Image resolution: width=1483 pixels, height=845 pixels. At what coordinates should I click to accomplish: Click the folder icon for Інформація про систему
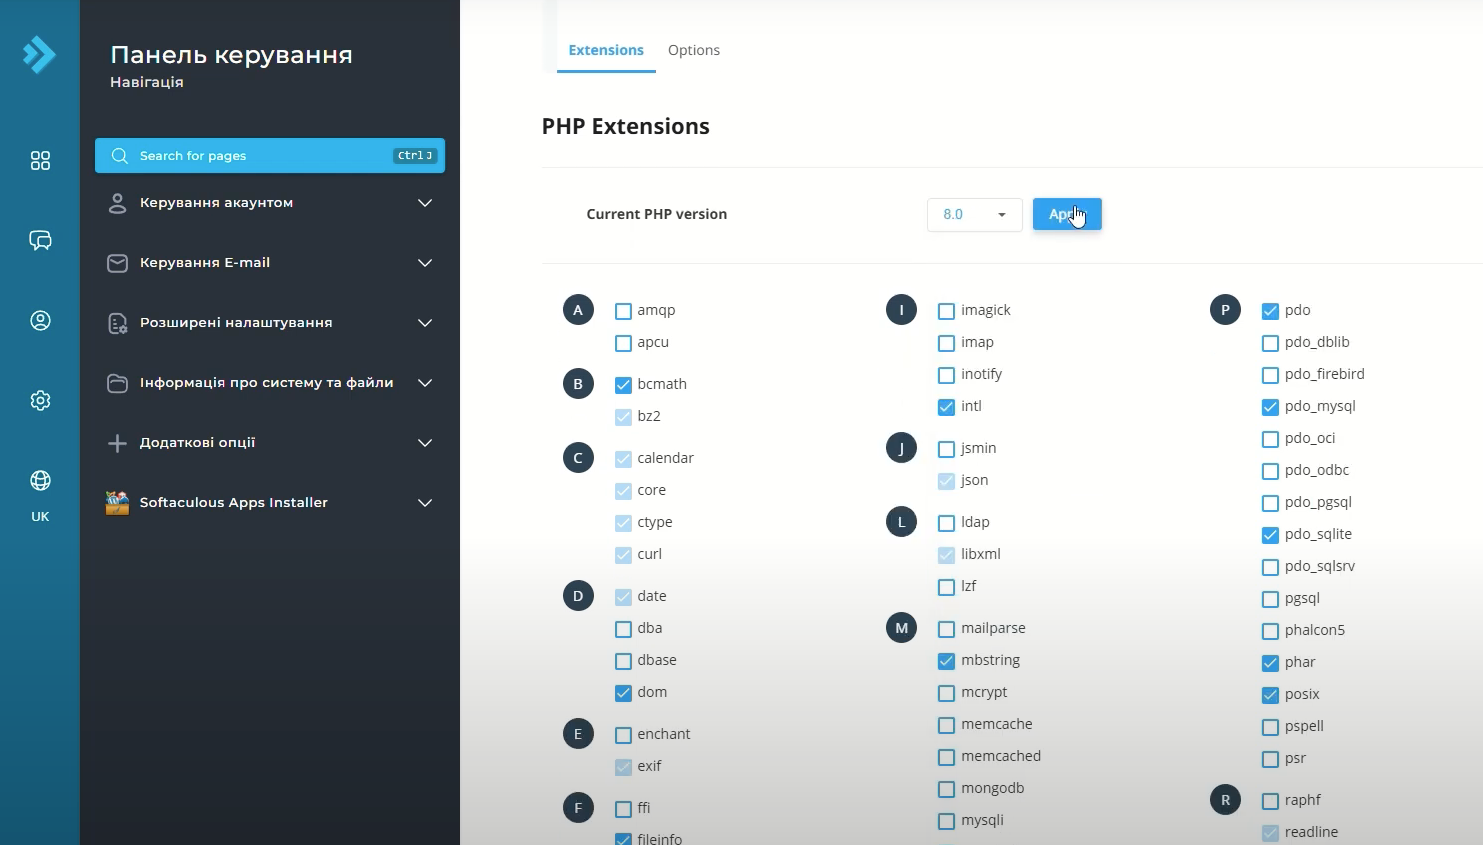tap(117, 383)
